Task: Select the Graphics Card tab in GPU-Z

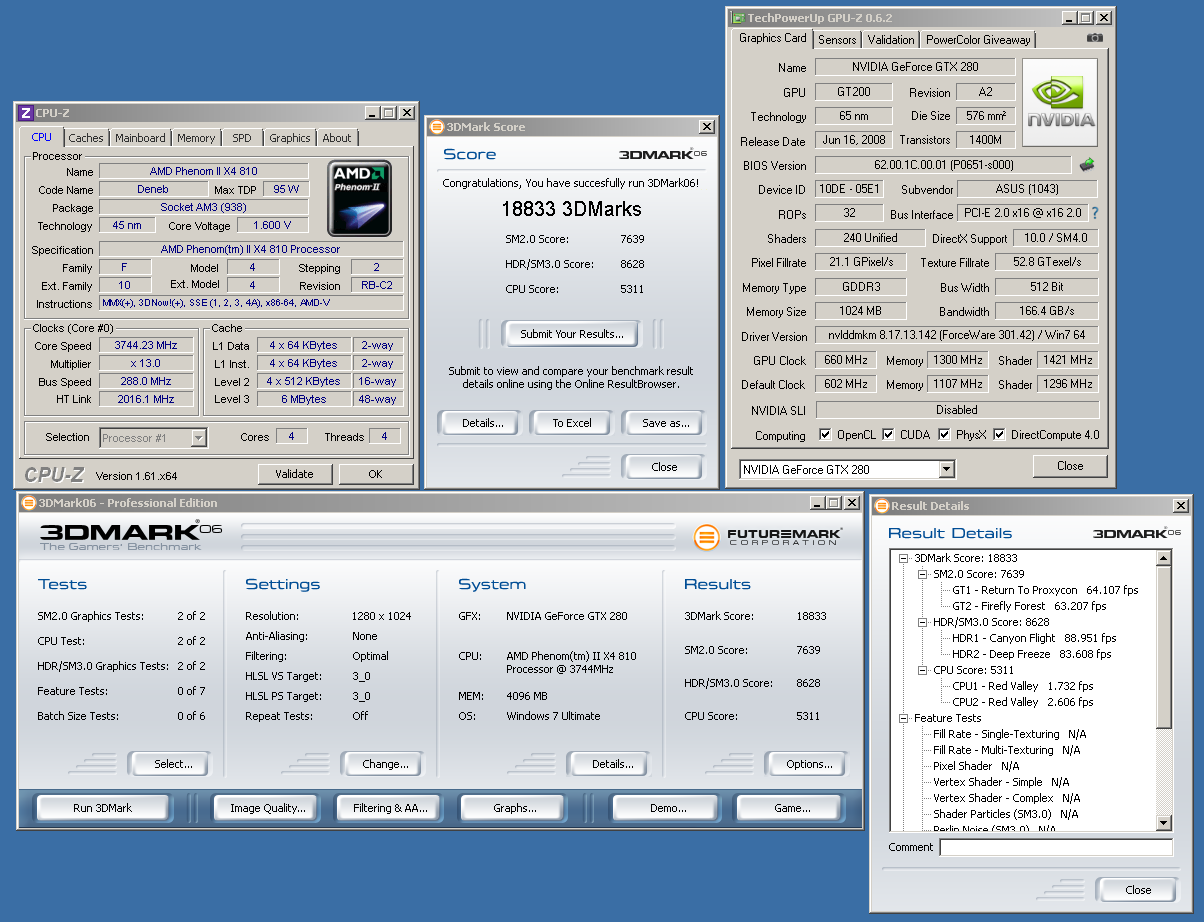Action: click(x=773, y=38)
